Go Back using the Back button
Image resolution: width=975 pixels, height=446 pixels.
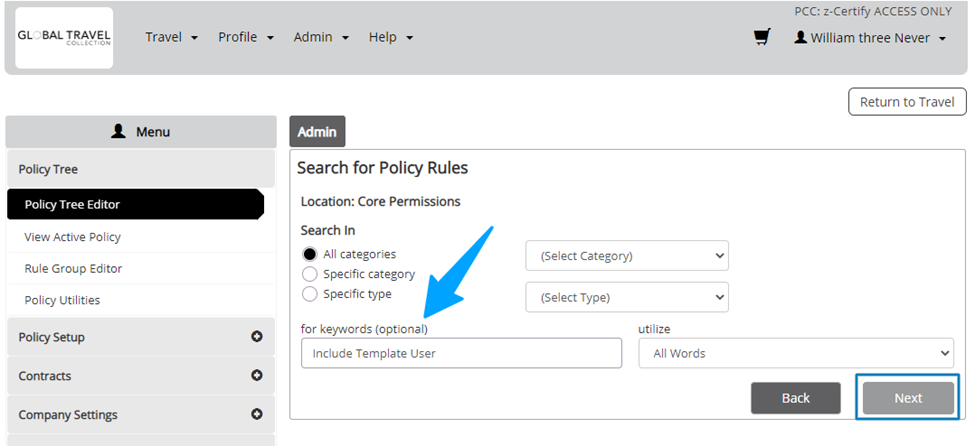(x=796, y=398)
